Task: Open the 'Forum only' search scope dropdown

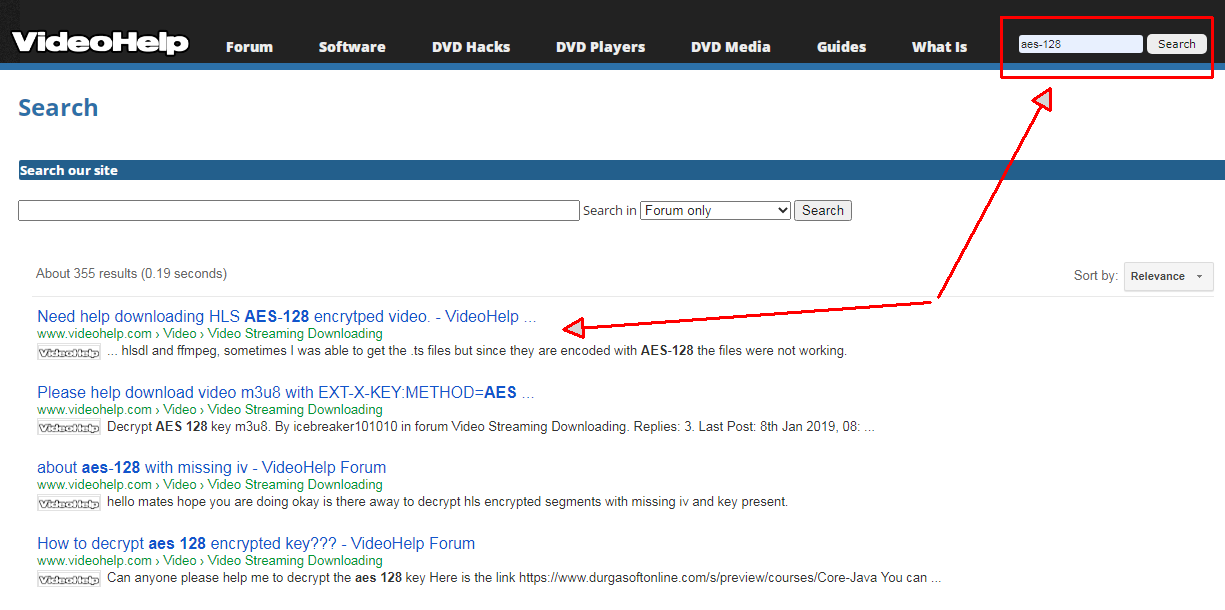Action: point(715,211)
